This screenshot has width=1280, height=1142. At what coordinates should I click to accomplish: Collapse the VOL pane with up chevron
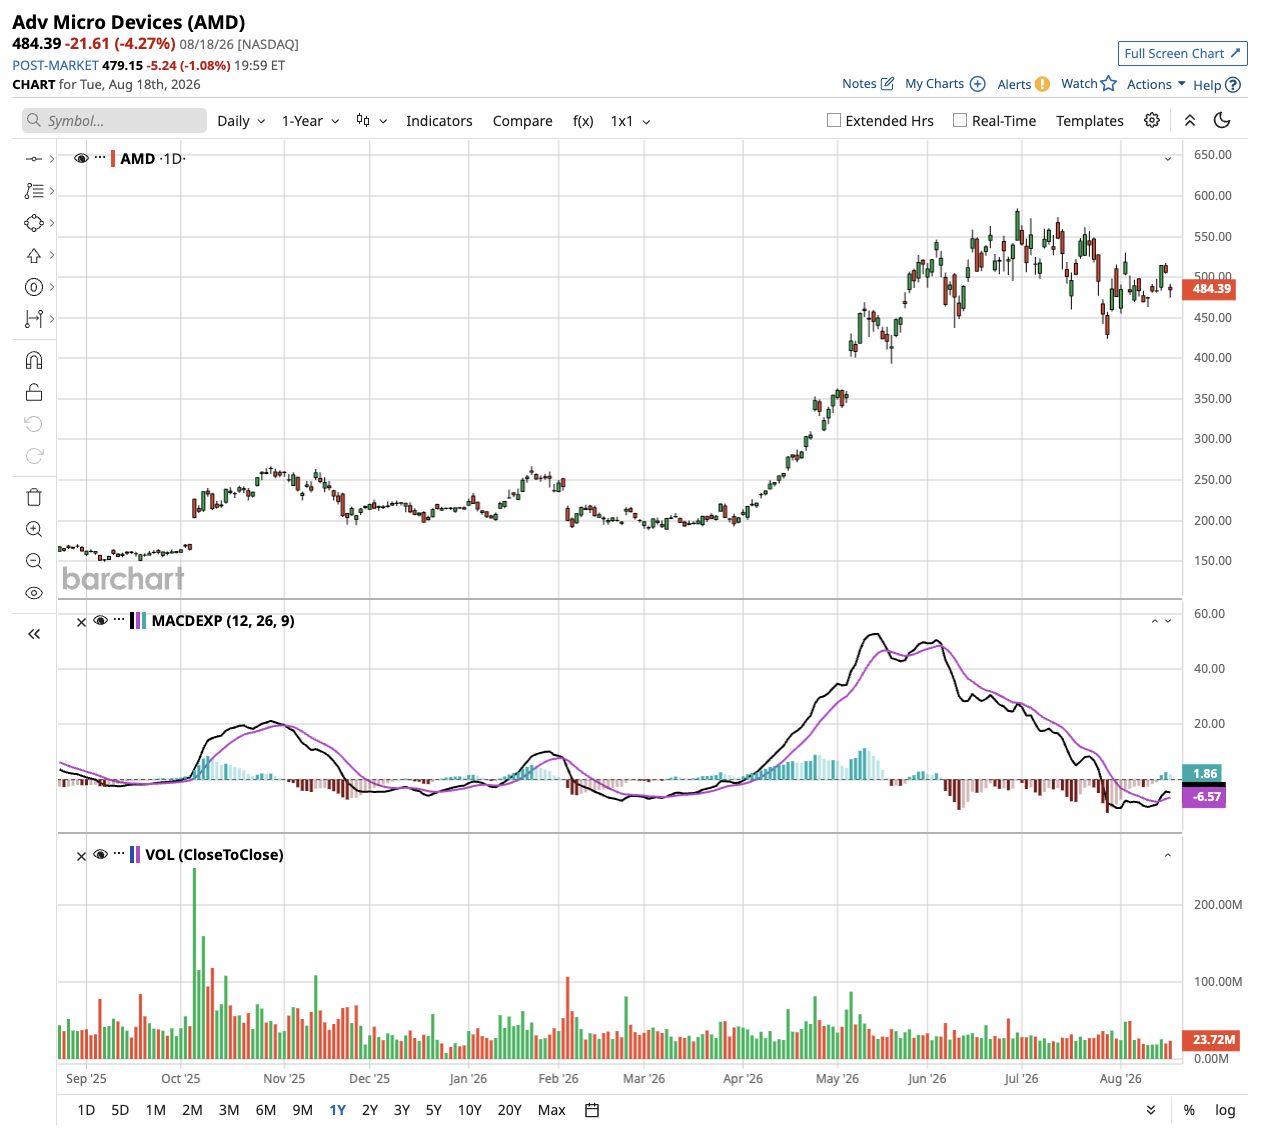[1167, 855]
